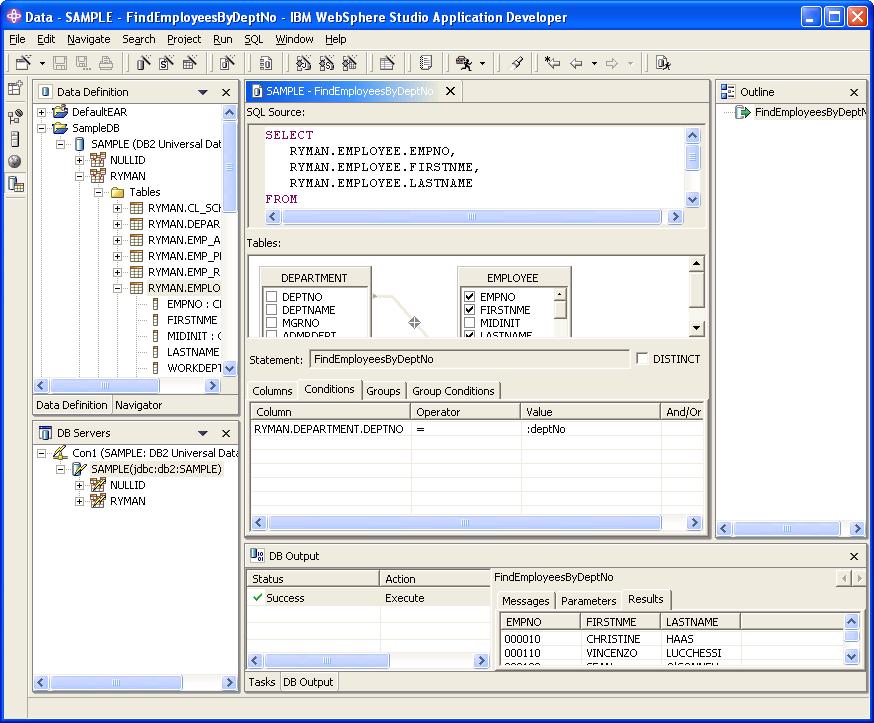Click the globe perspective icon in left bar
Viewport: 874px width, 723px height.
[x=15, y=161]
